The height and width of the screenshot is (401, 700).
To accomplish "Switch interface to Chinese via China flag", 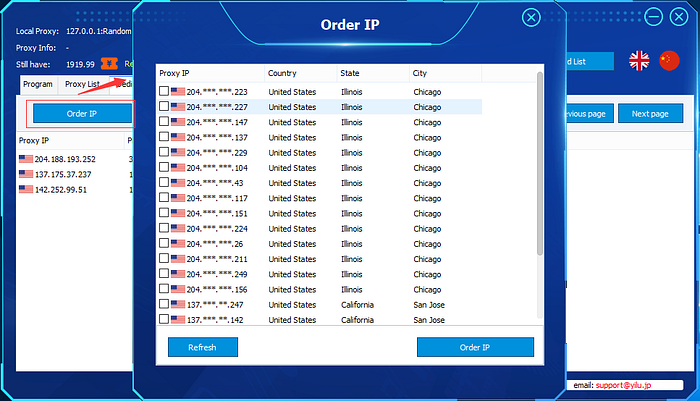I will (669, 61).
